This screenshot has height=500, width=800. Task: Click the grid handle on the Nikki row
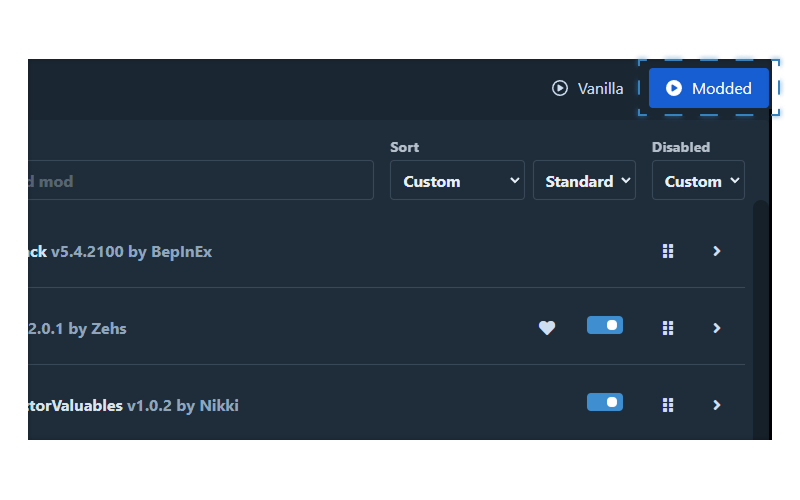[x=668, y=405]
